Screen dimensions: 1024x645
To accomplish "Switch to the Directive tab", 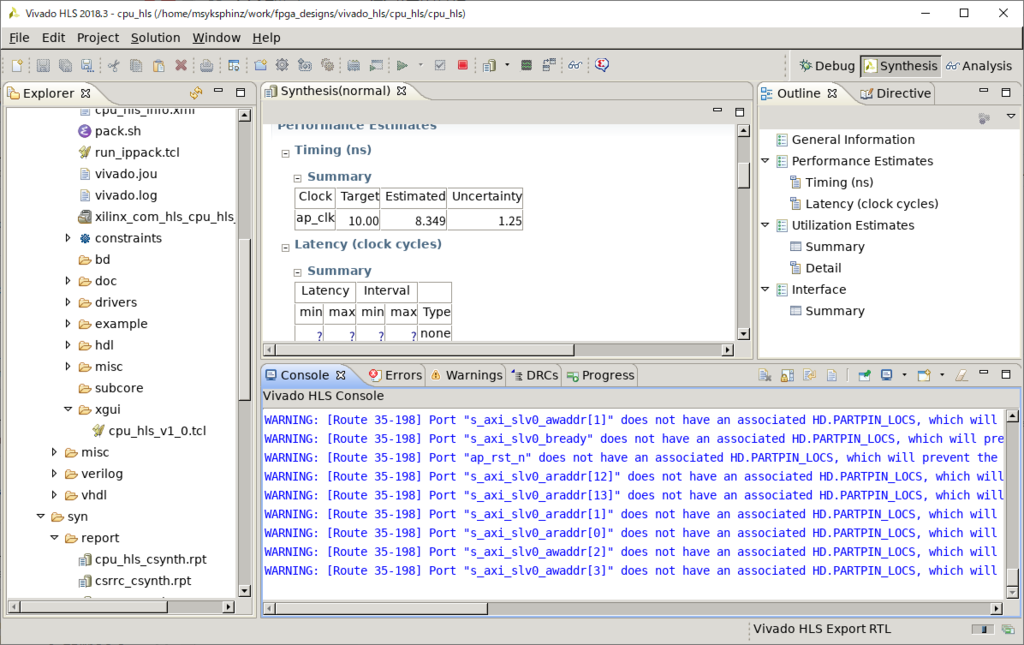I will (895, 93).
